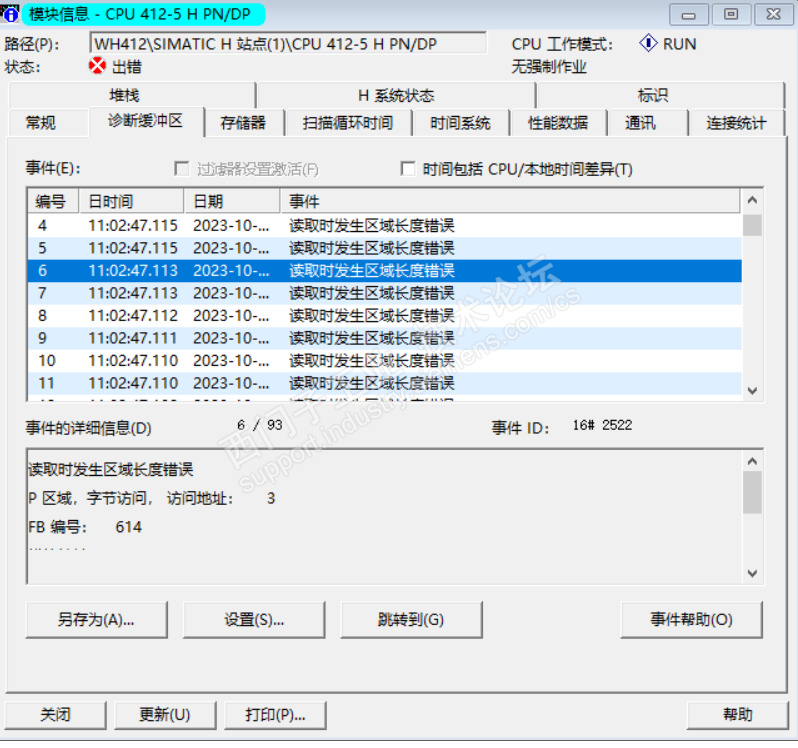Select event row number 11

(385, 383)
